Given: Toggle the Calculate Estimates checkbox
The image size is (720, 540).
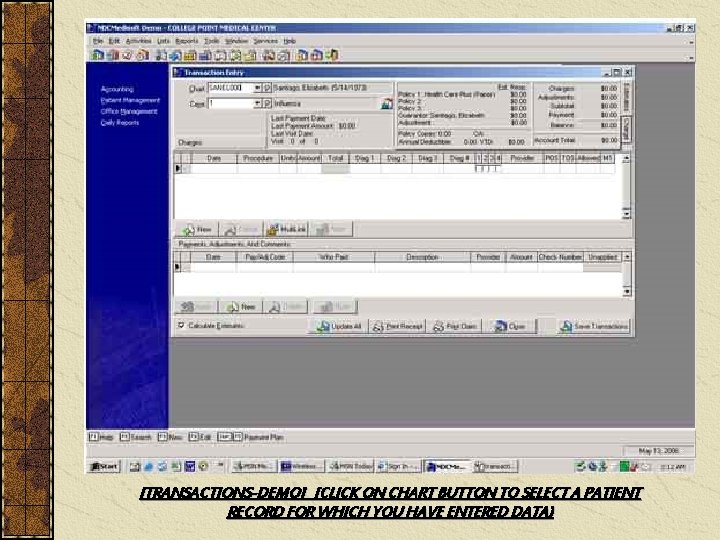Looking at the screenshot, I should pyautogui.click(x=181, y=325).
